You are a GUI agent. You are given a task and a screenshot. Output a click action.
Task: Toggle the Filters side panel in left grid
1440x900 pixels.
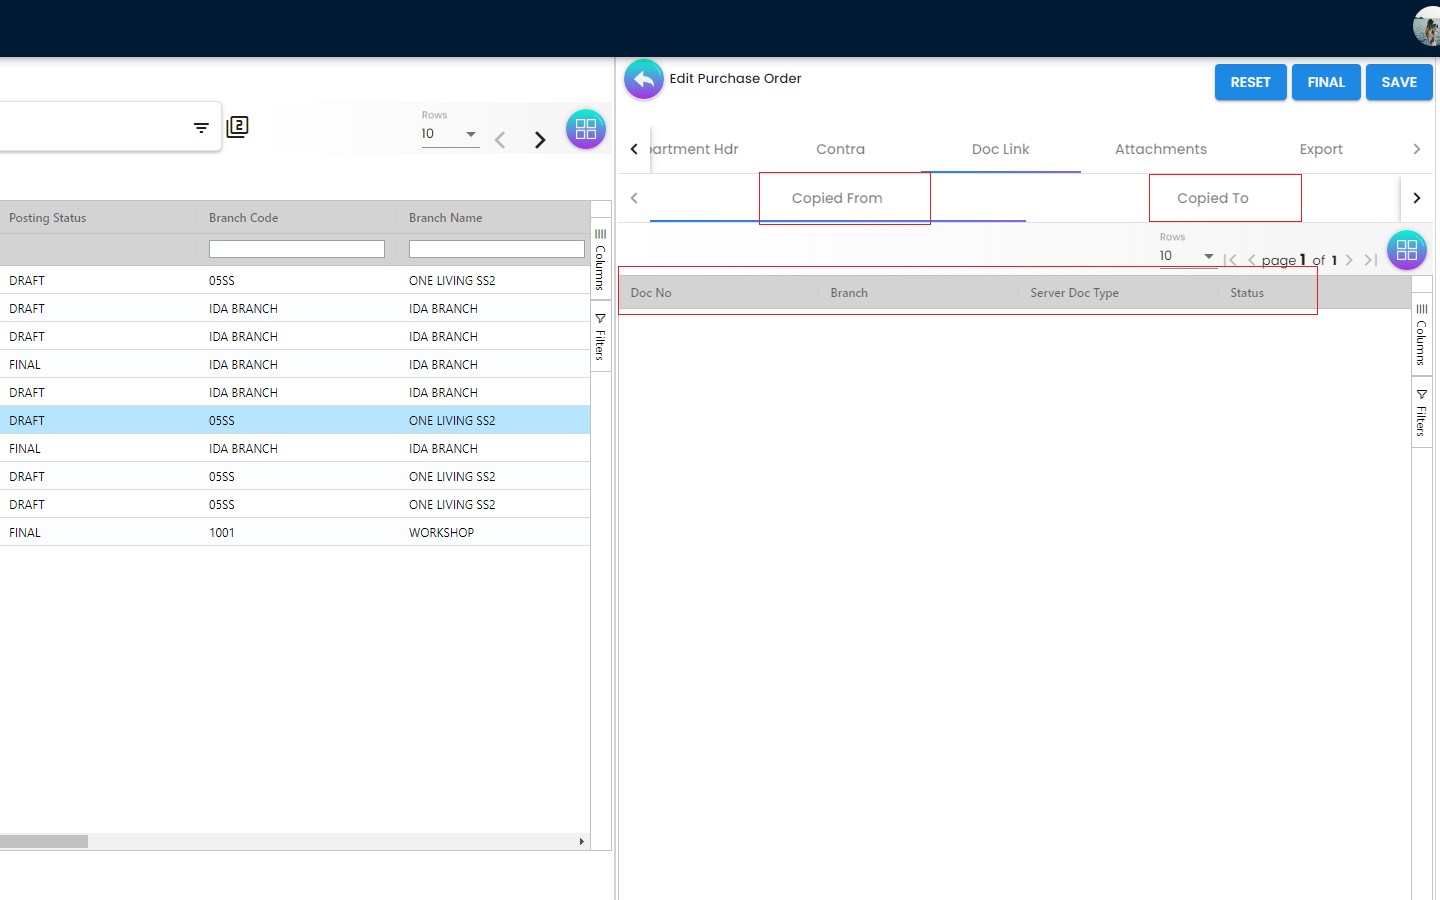(x=600, y=337)
